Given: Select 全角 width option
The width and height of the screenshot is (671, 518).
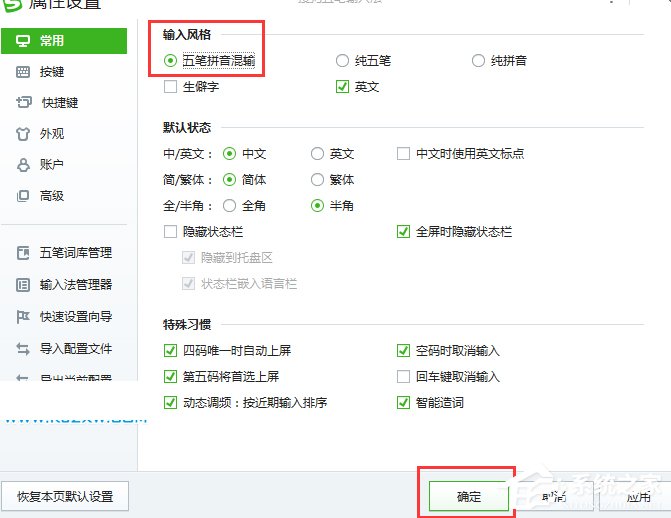Looking at the screenshot, I should tap(229, 206).
